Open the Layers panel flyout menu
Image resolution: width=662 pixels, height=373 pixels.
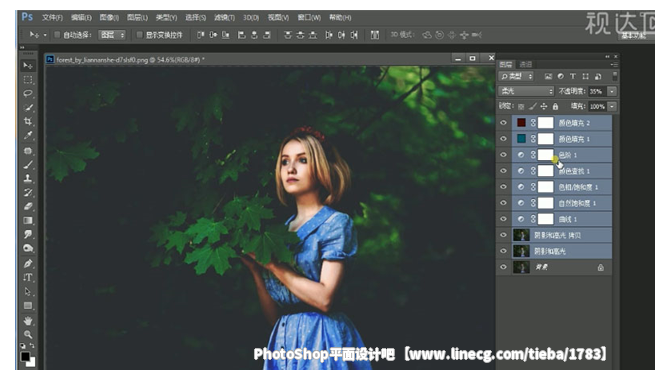pos(614,64)
